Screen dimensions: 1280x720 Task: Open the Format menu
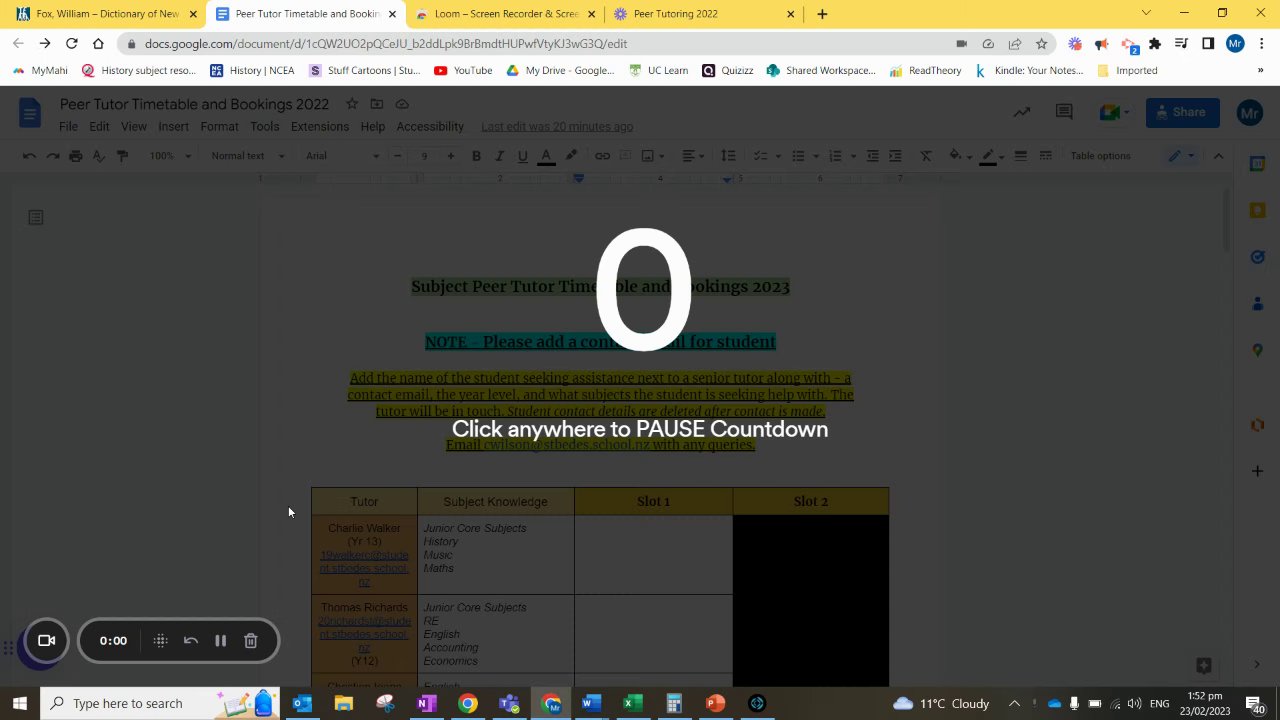(x=219, y=127)
